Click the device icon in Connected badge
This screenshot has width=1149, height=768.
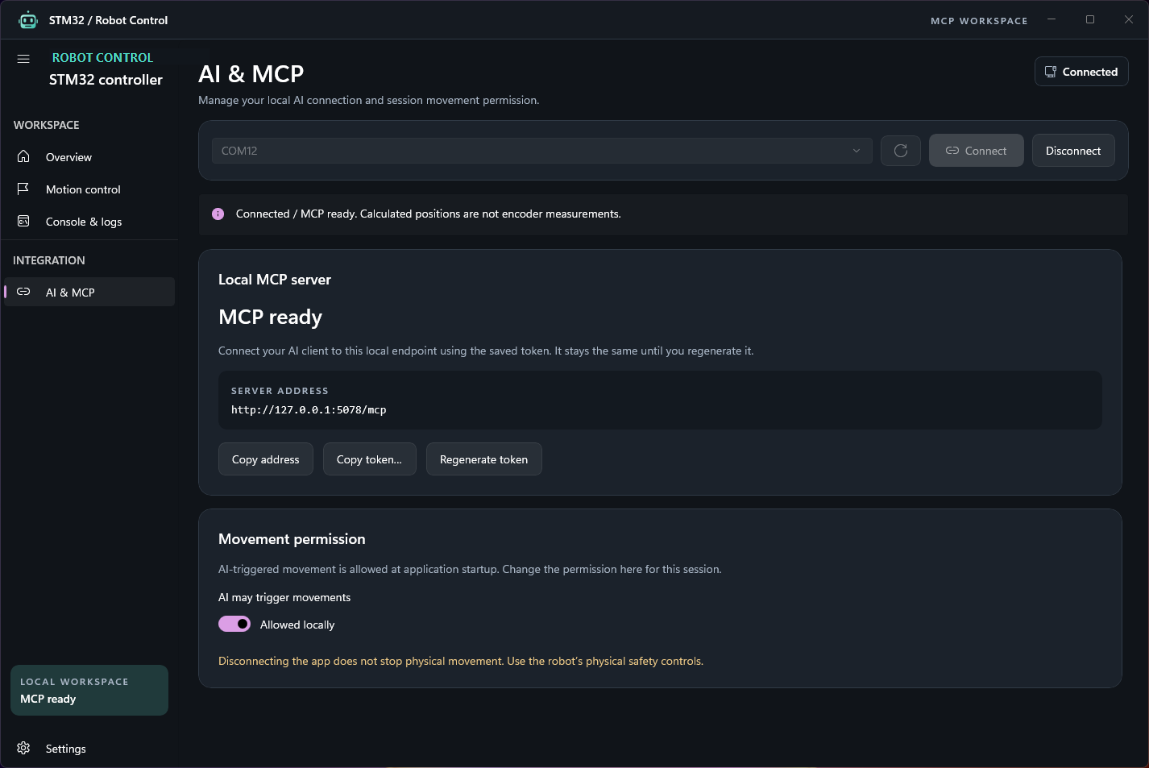tap(1050, 72)
